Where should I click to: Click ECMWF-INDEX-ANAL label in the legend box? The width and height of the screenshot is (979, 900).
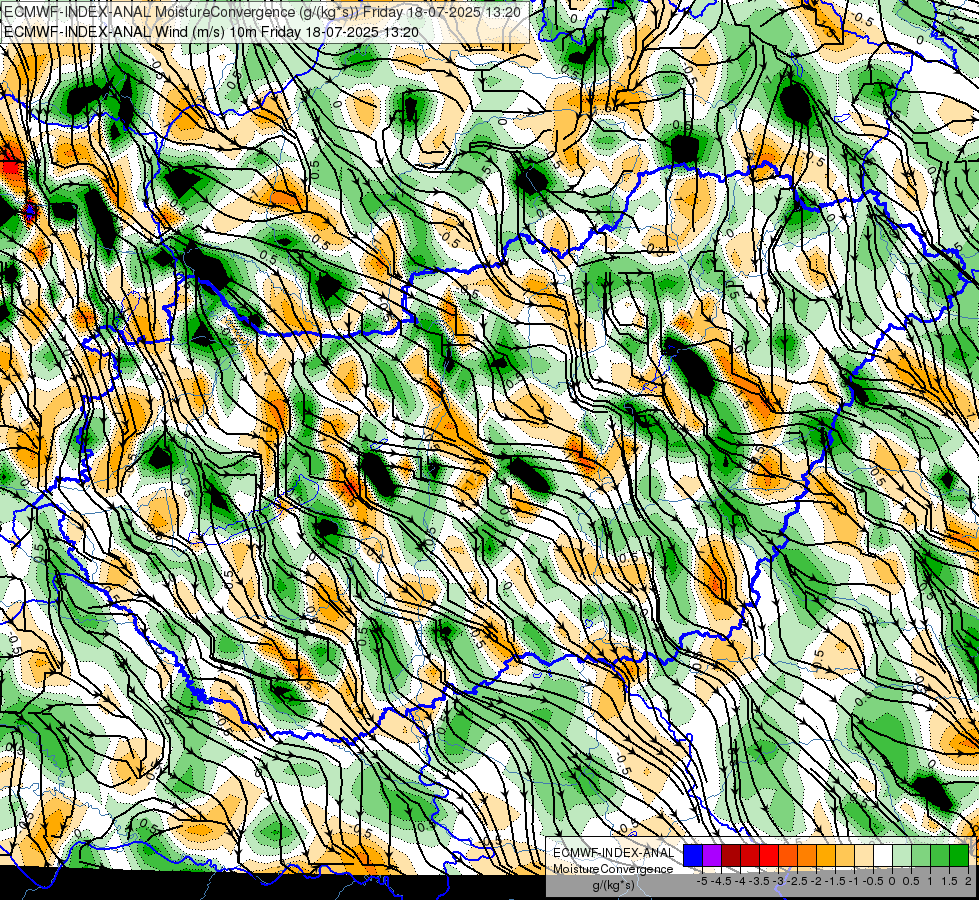click(x=614, y=853)
